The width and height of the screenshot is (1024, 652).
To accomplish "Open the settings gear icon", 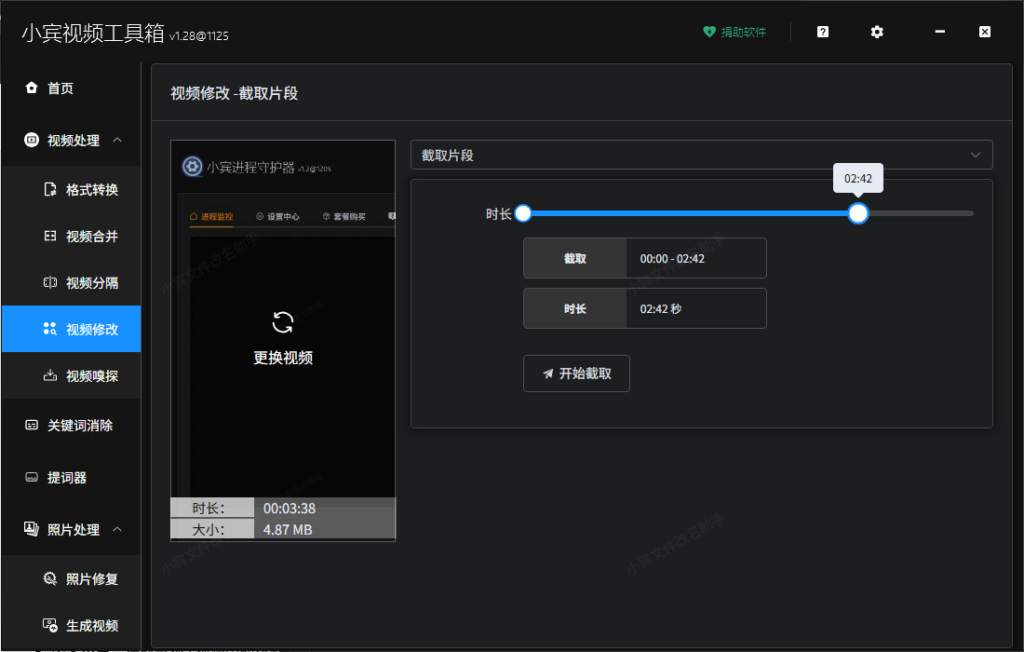I will tap(876, 31).
